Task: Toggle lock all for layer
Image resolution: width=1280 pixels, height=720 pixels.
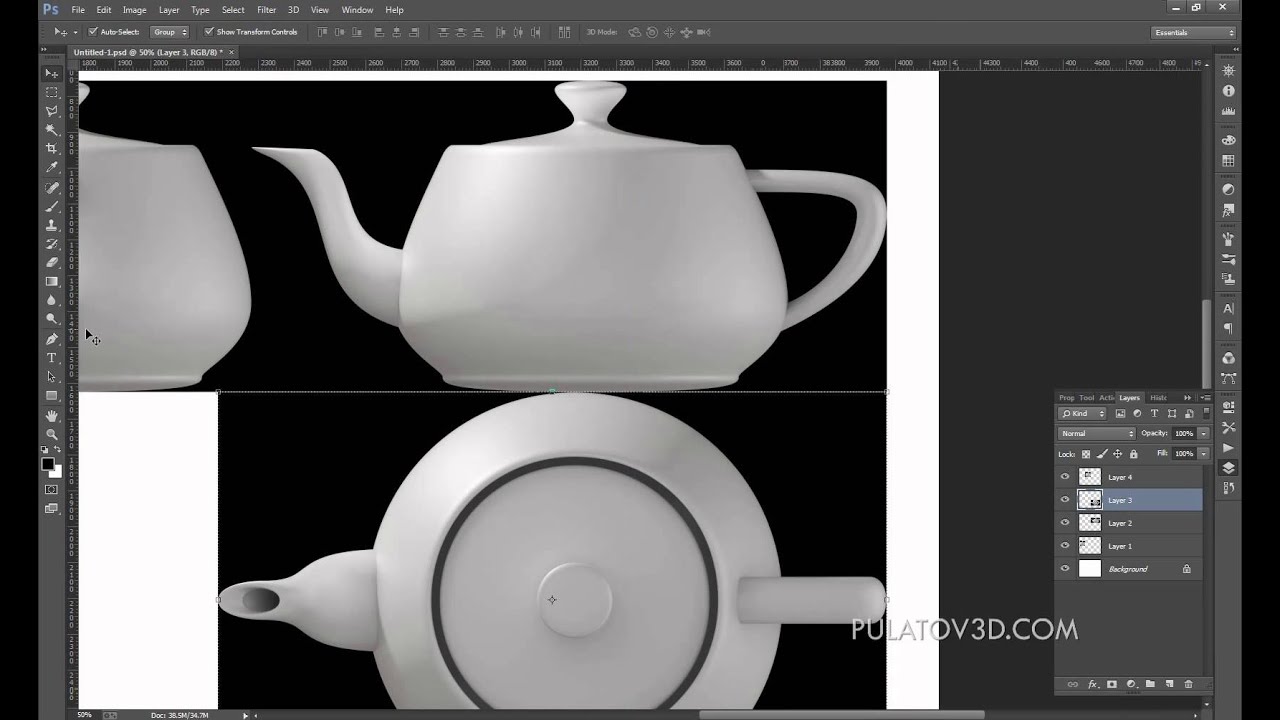Action: coord(1133,454)
